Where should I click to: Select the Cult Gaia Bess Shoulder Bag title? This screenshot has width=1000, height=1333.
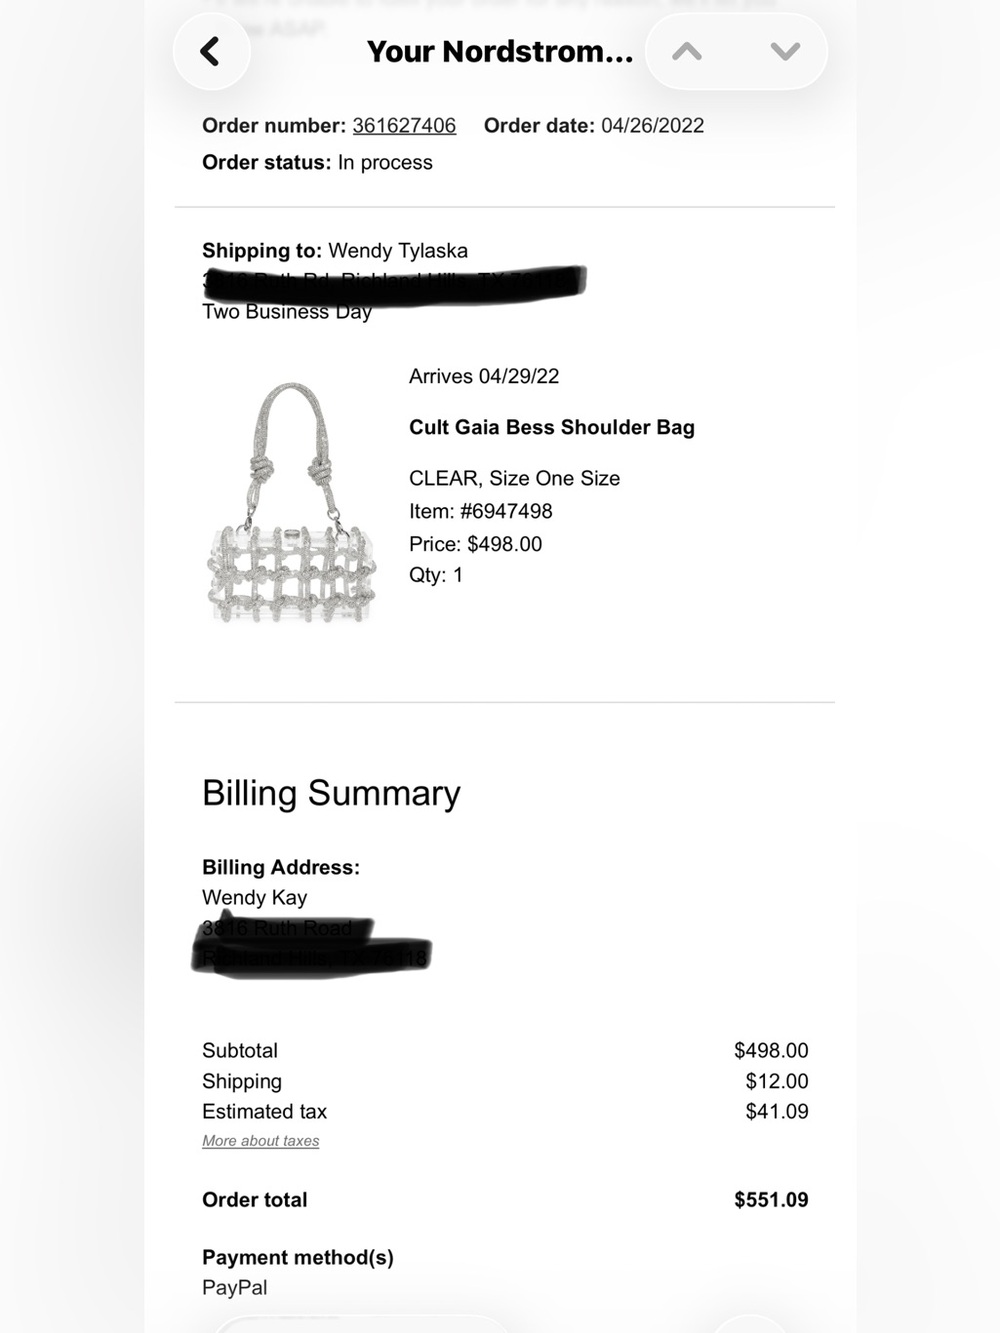(x=552, y=427)
